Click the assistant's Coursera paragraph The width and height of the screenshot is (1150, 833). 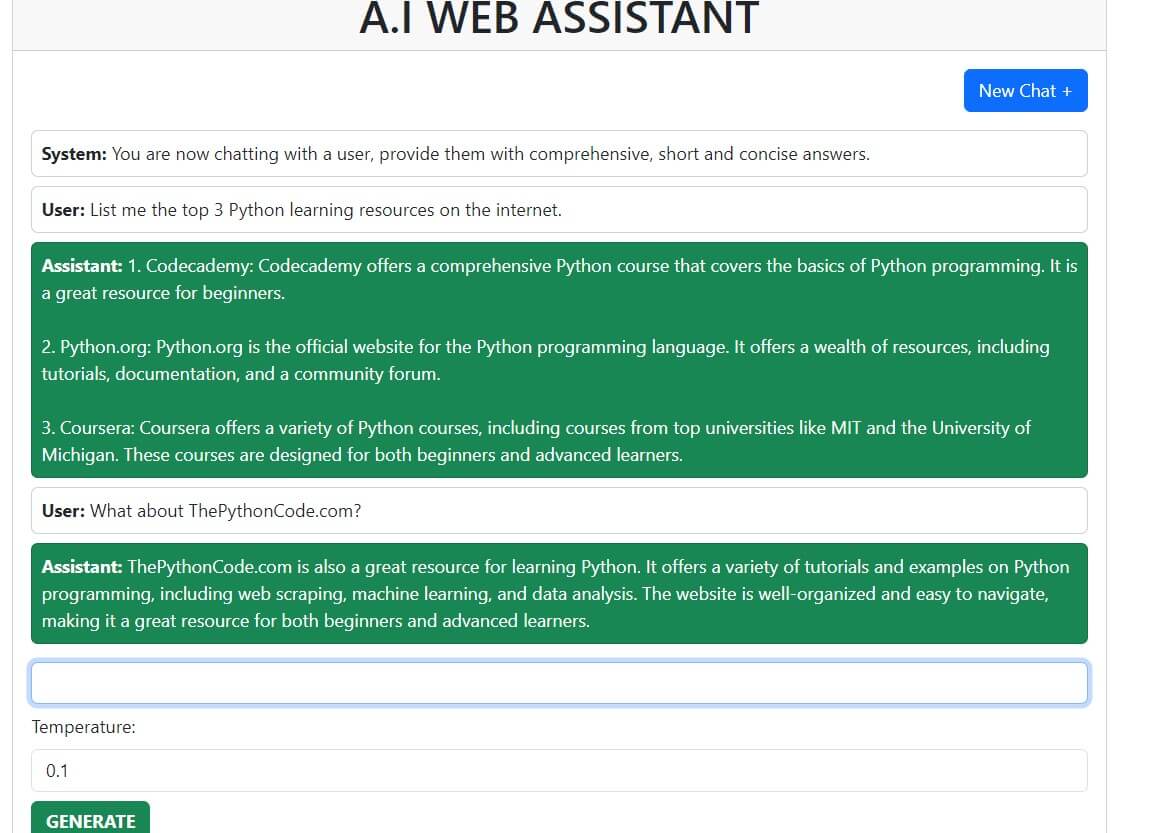[536, 441]
